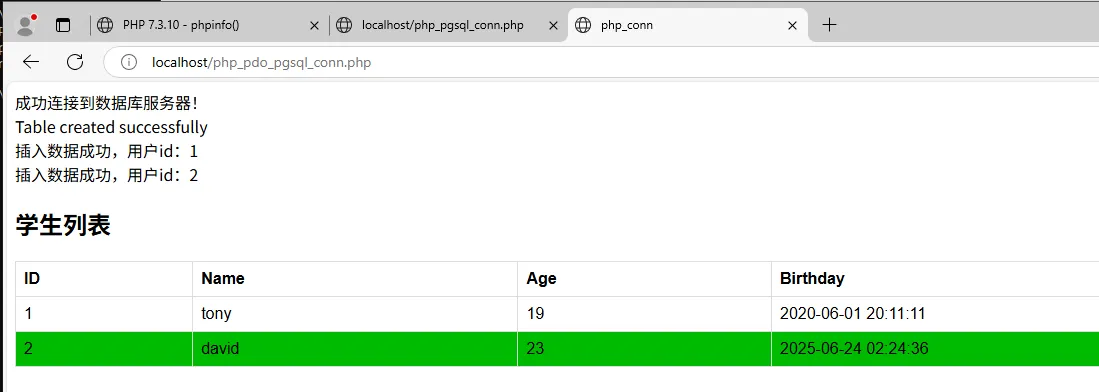Click globe favicon on php_conn tab

582,25
